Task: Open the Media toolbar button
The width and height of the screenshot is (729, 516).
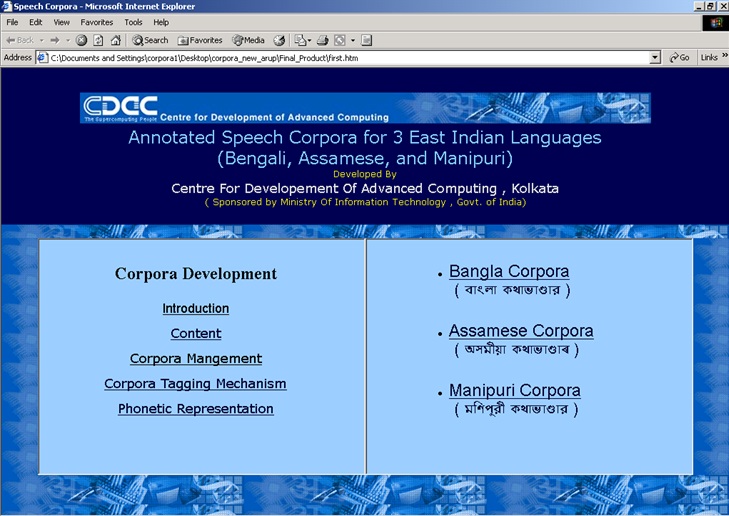Action: click(x=248, y=40)
